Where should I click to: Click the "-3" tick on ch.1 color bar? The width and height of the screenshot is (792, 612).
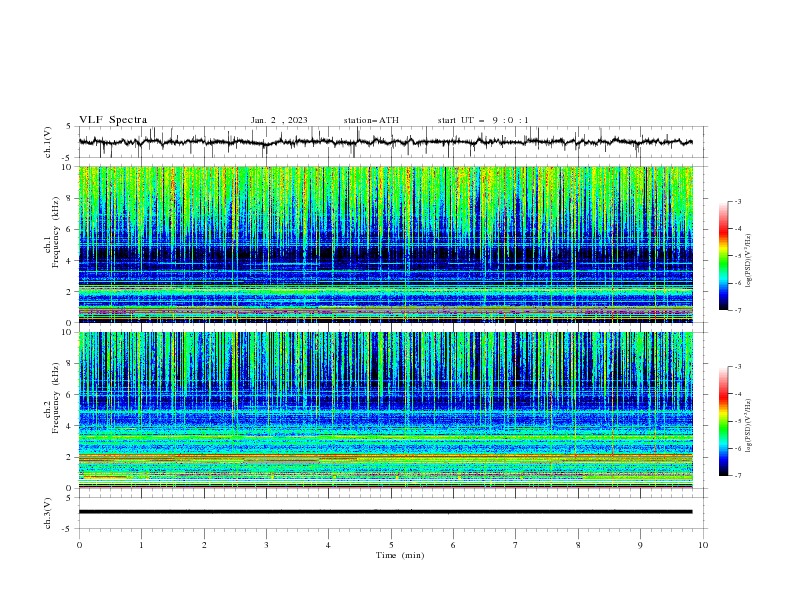pos(737,201)
